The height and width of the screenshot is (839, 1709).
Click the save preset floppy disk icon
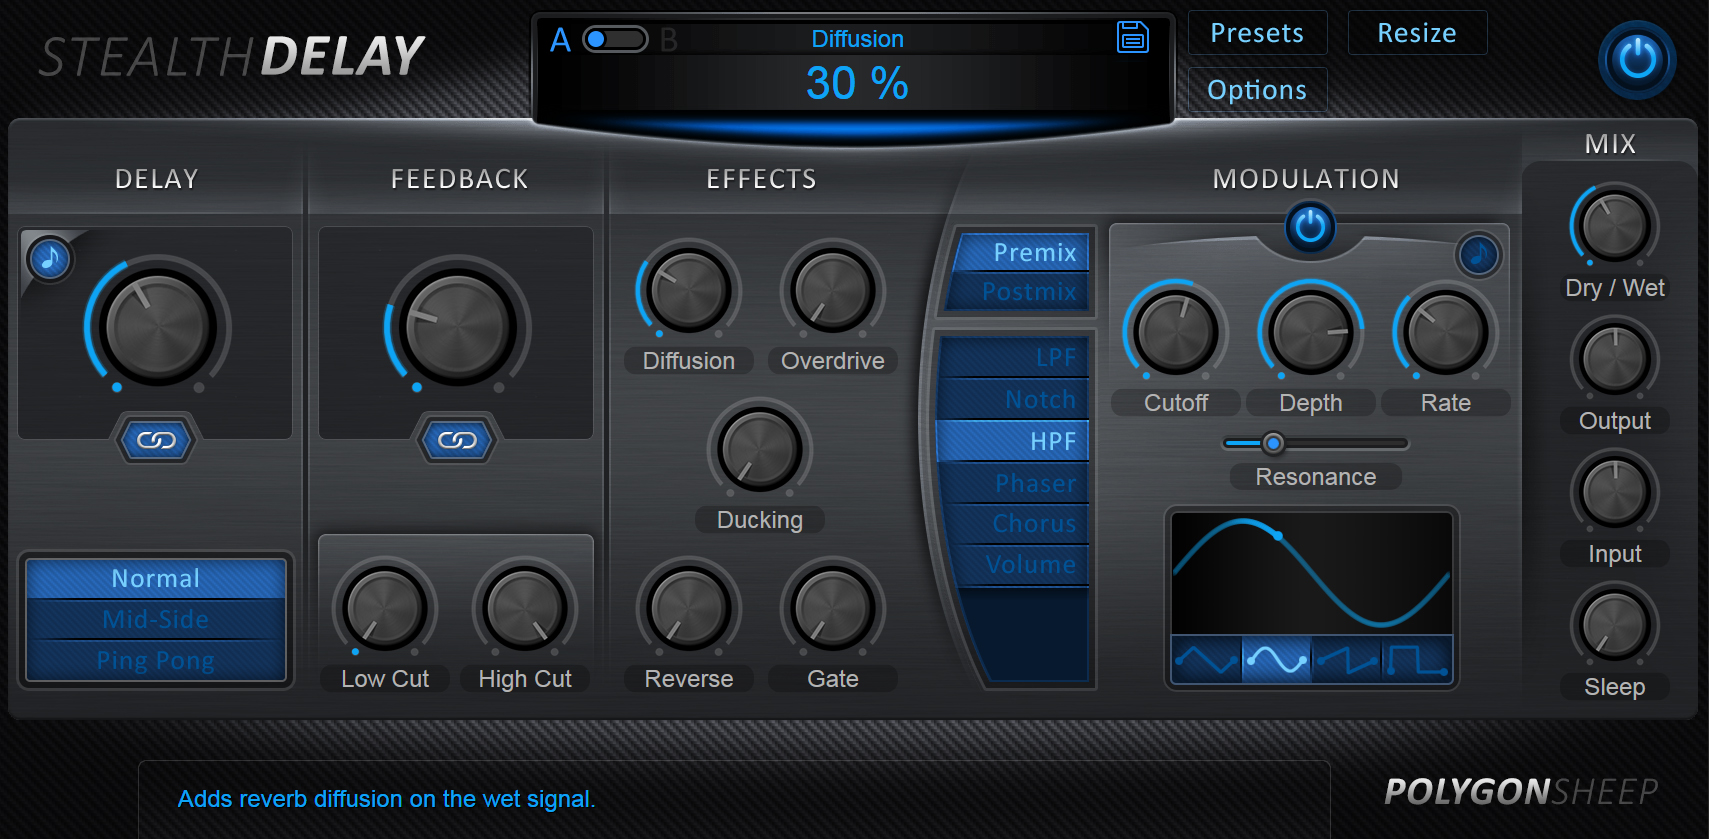tap(1132, 37)
